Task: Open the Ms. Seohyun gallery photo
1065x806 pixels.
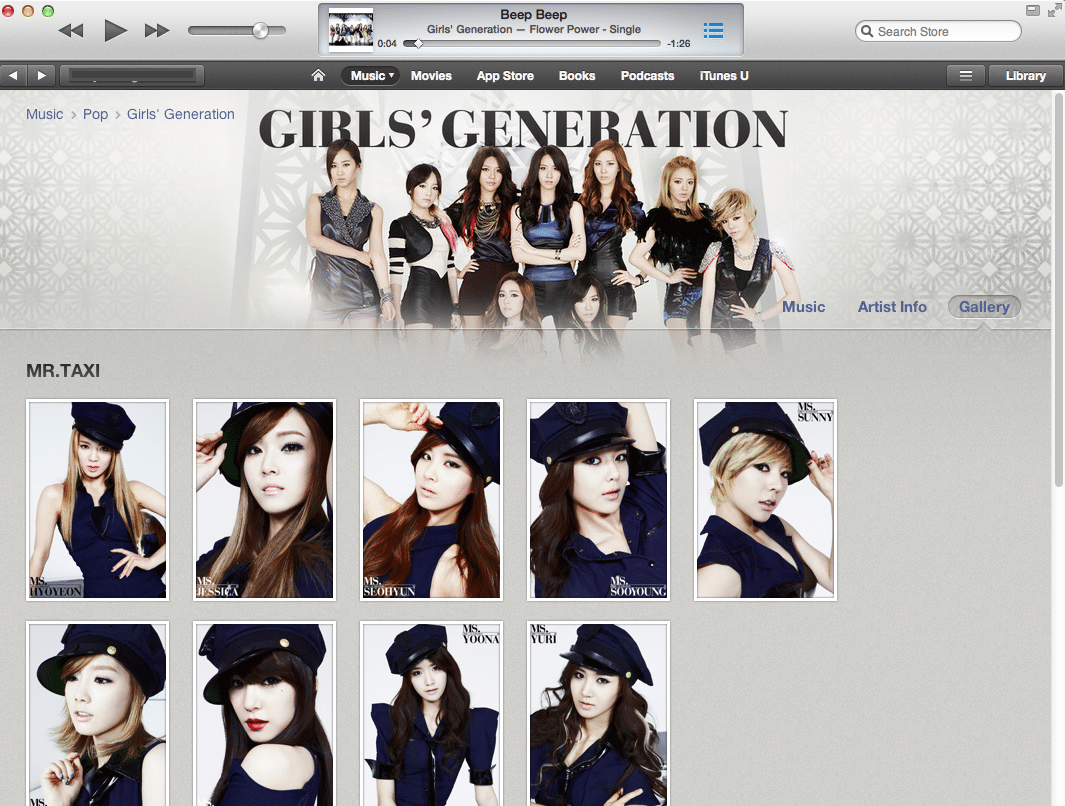Action: (x=431, y=500)
